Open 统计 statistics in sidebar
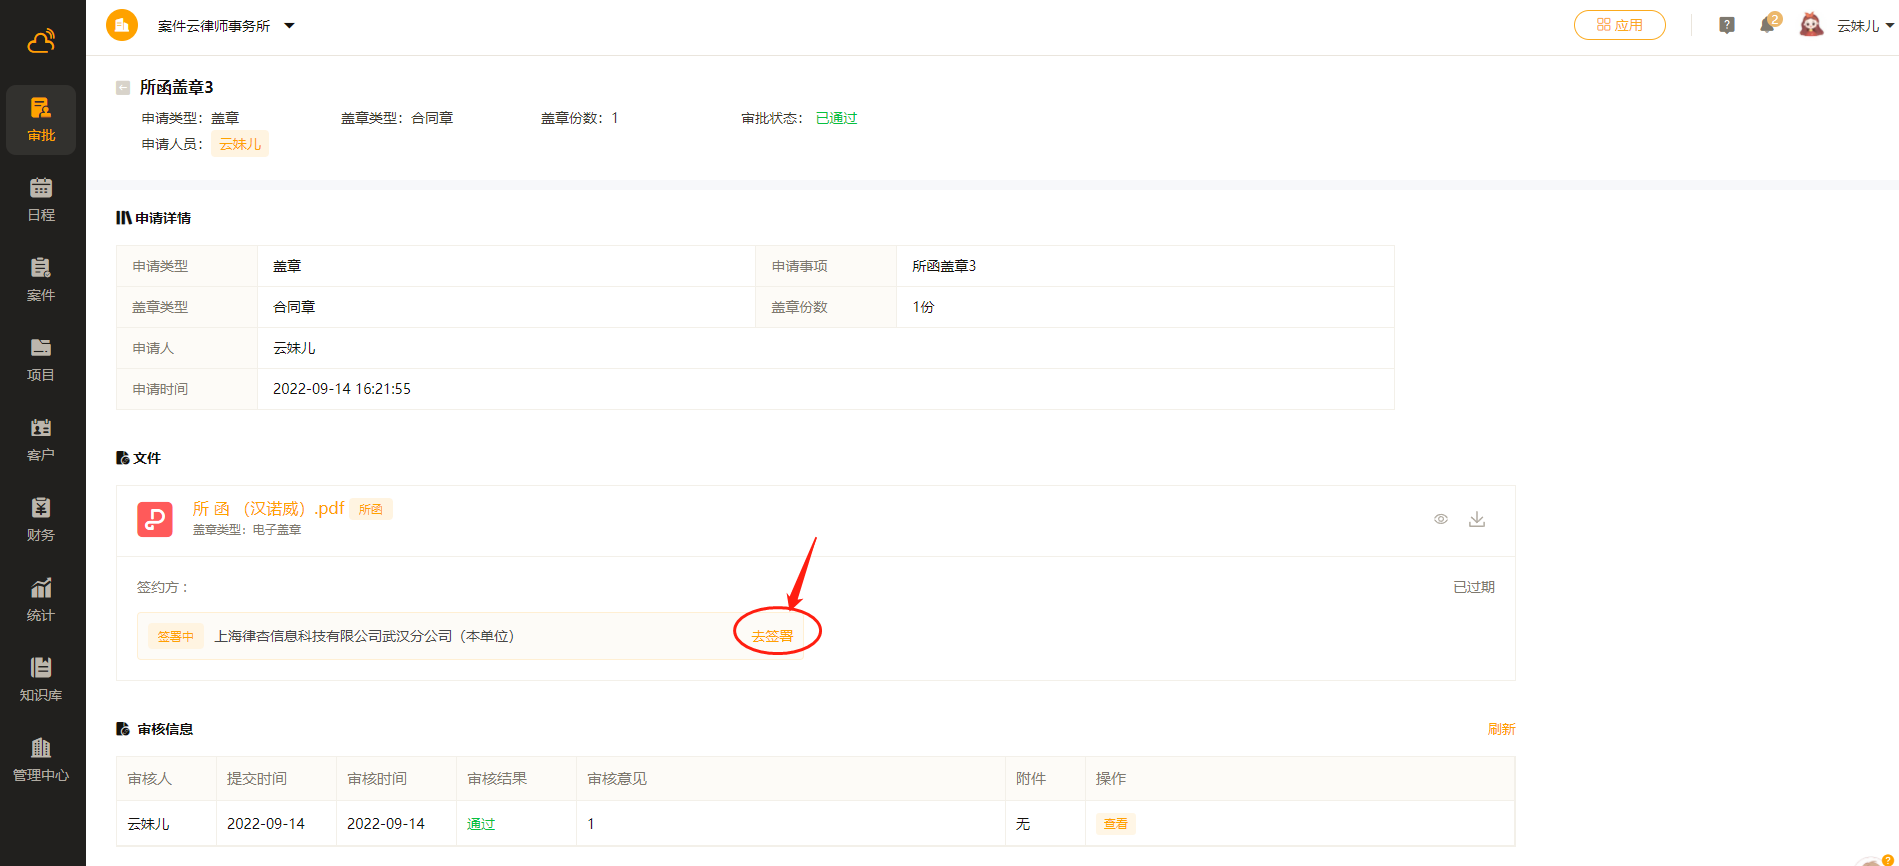The width and height of the screenshot is (1899, 866). click(x=41, y=599)
